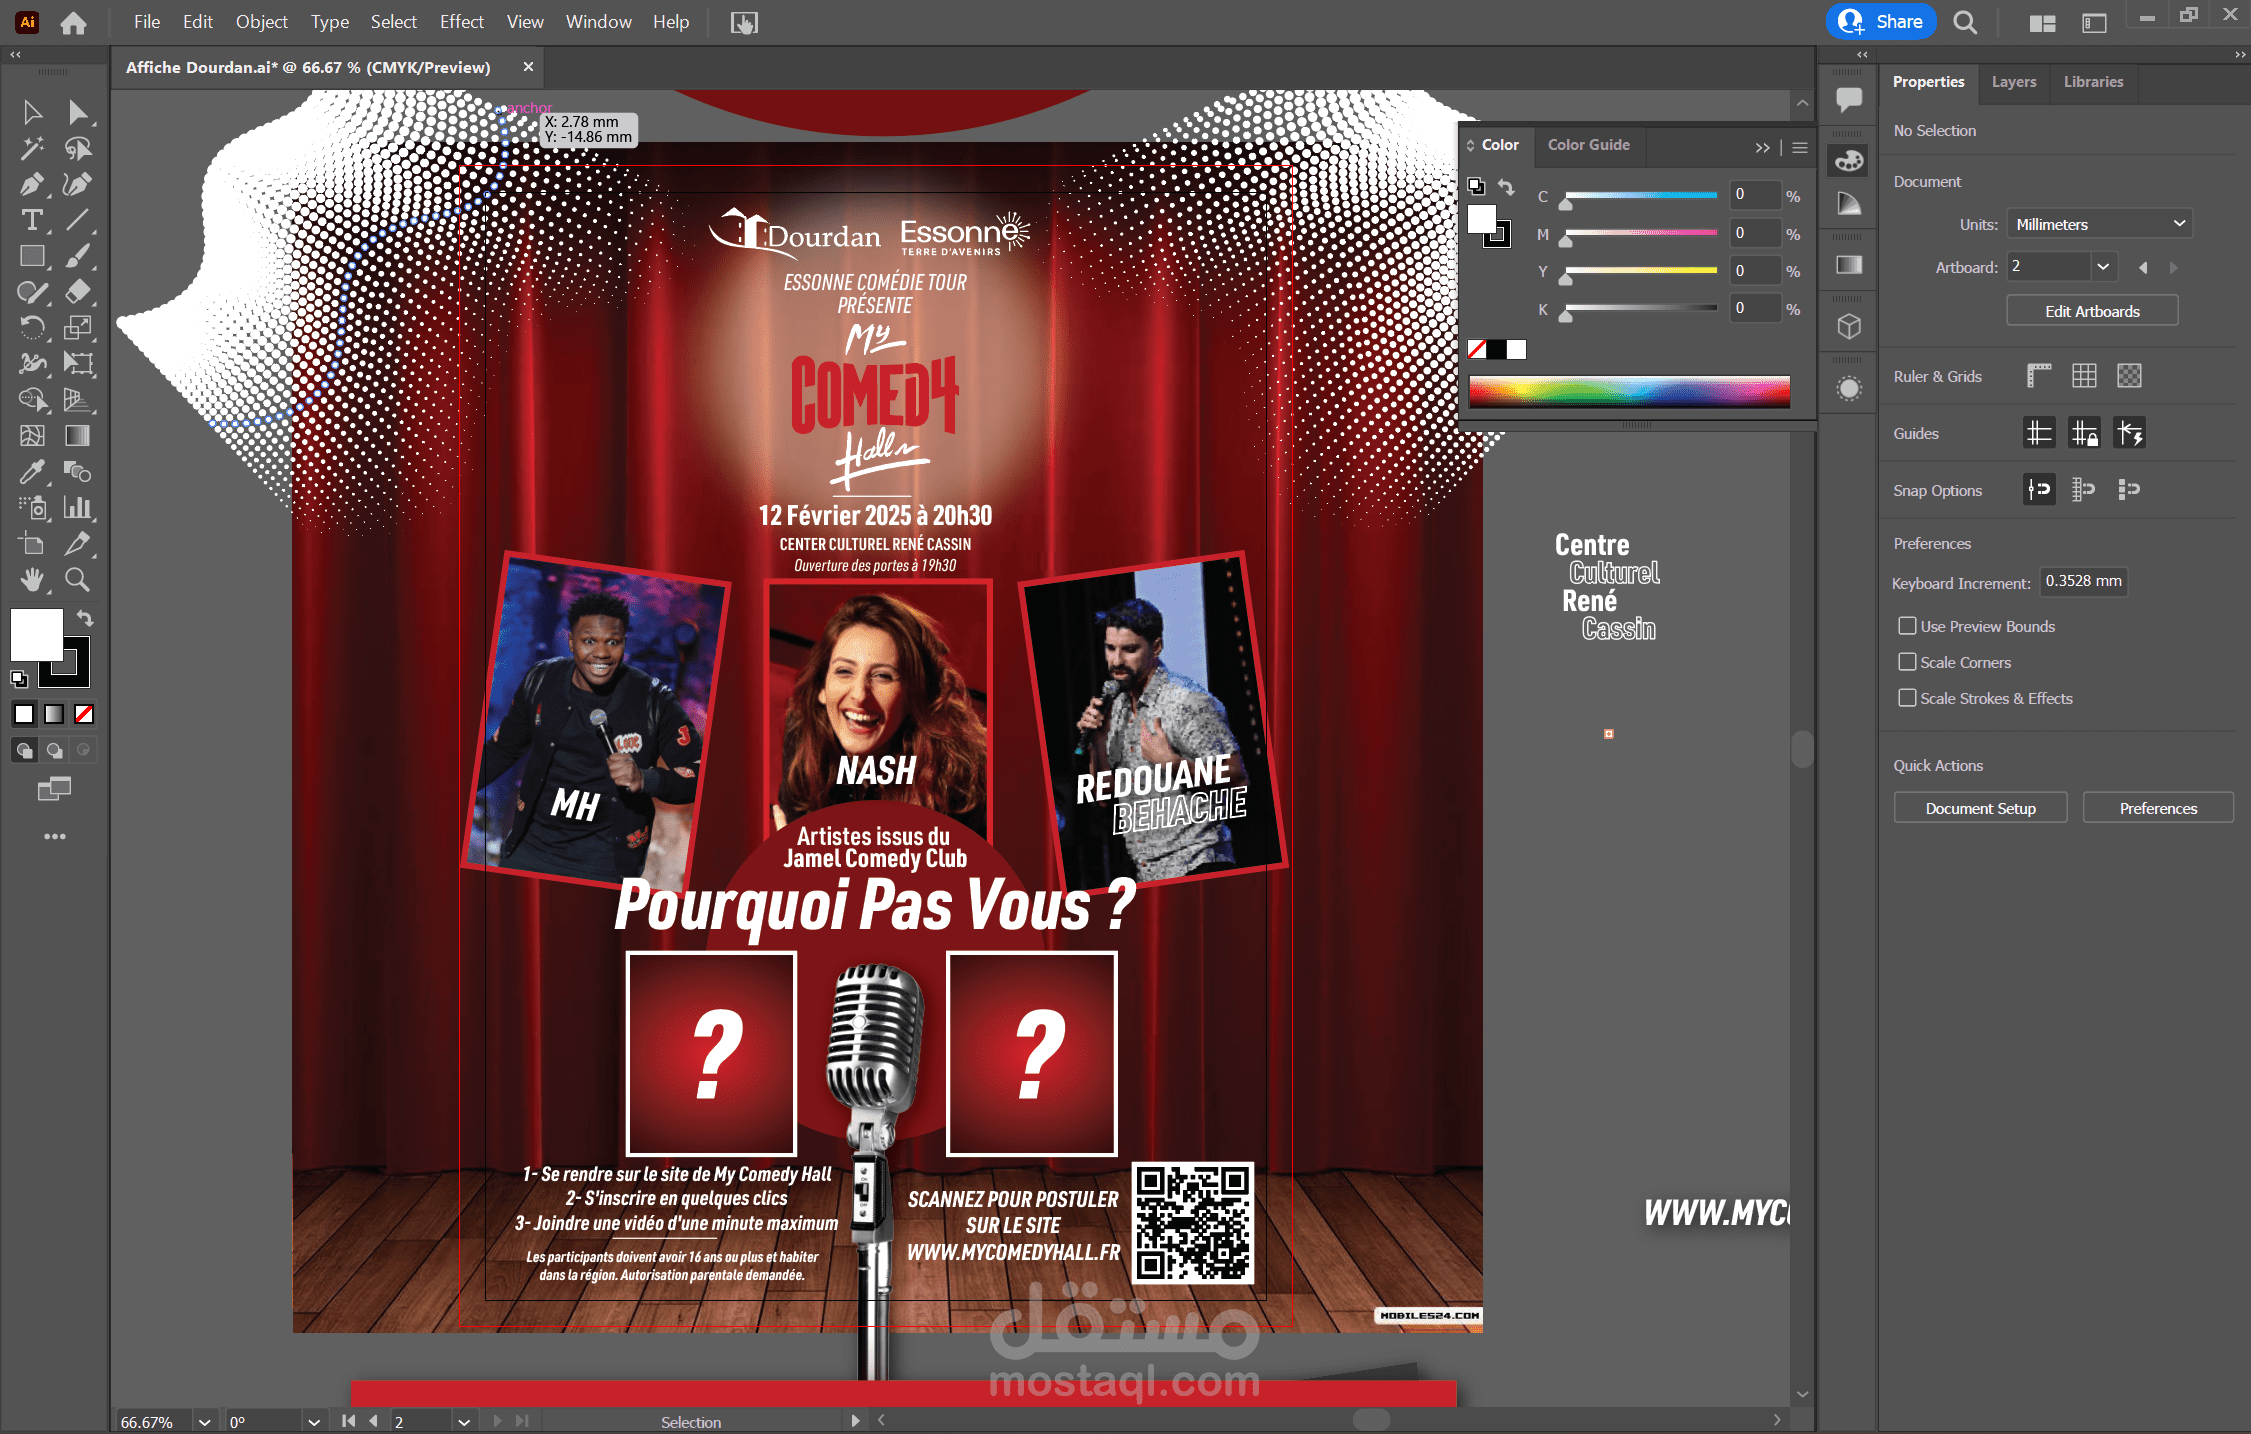Click the Cyan slider track
The image size is (2251, 1434).
click(x=1640, y=195)
